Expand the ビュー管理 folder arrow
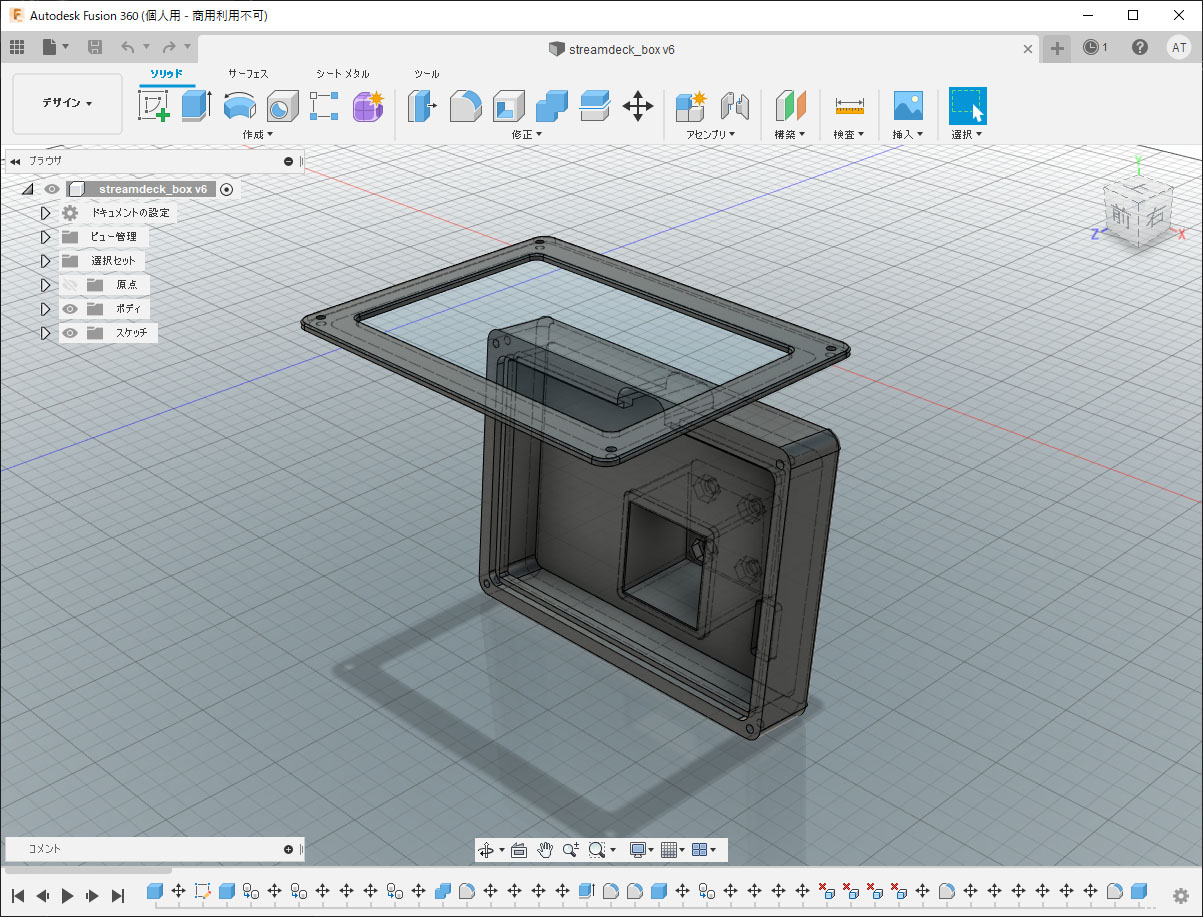 45,237
